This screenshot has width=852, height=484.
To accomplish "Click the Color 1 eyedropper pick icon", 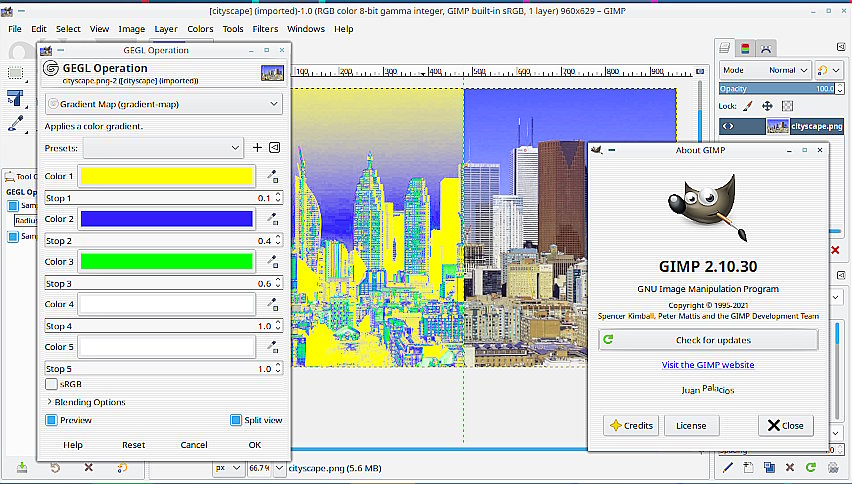I will tap(272, 176).
